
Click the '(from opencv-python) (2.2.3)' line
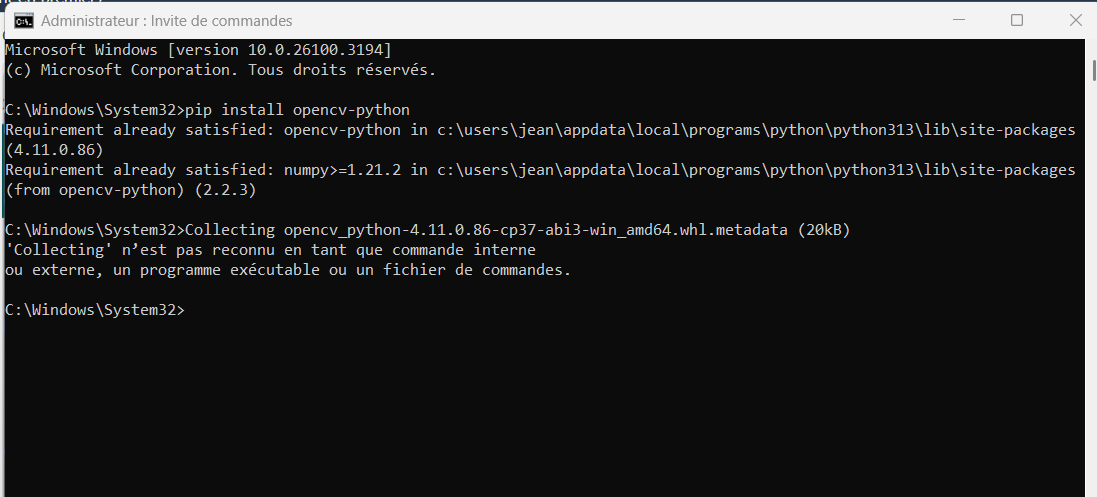[131, 190]
